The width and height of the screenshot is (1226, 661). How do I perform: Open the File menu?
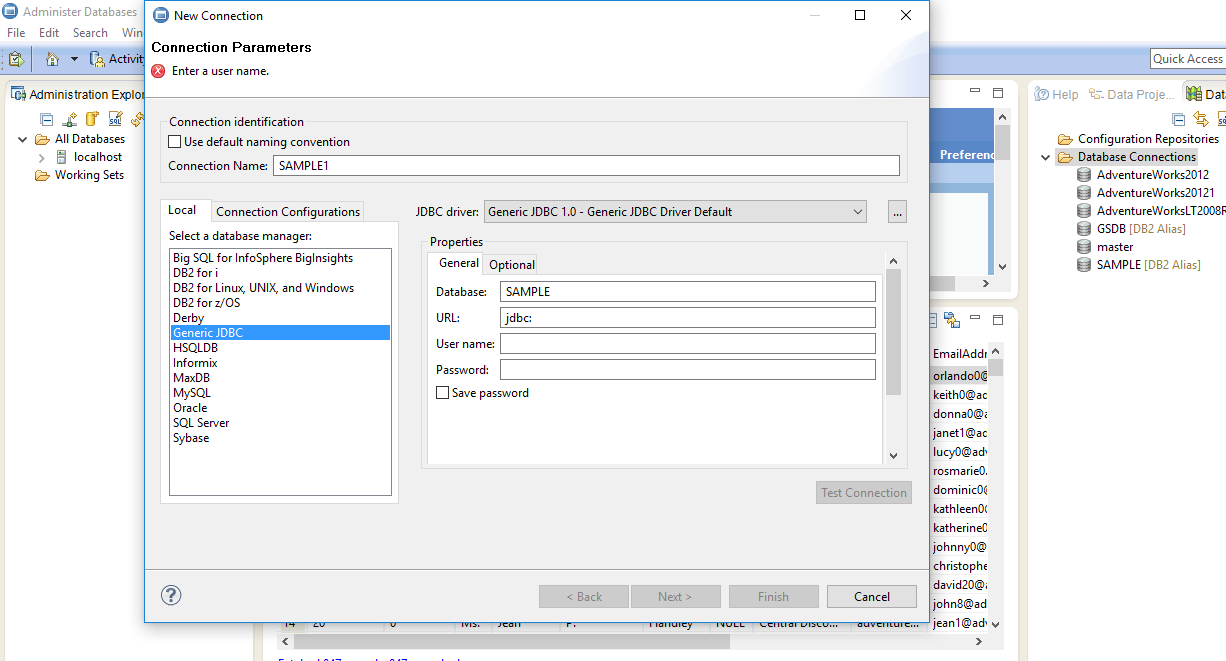[x=16, y=33]
